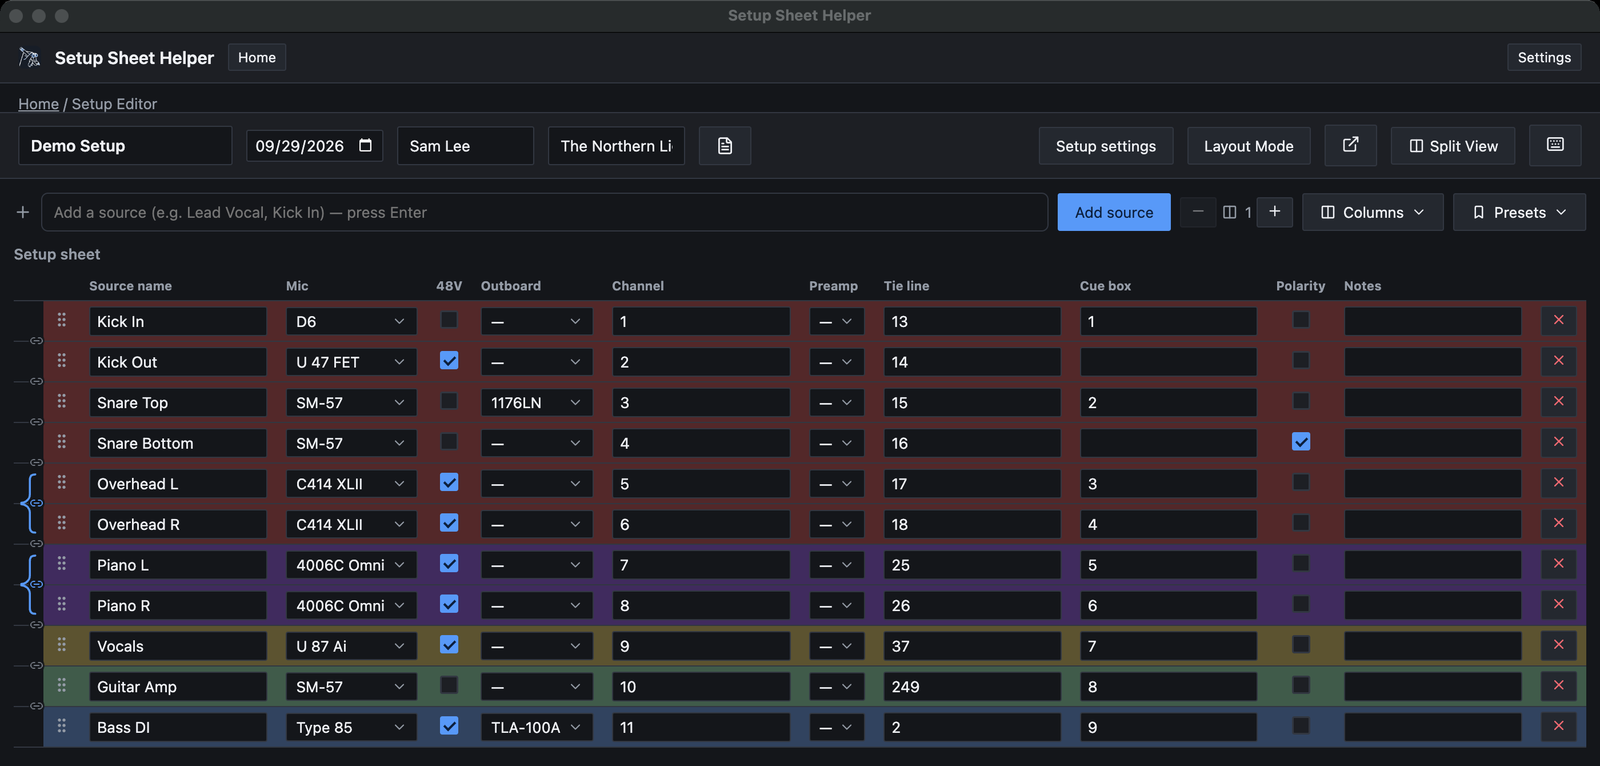Delete the Overhead R row

pos(1558,523)
